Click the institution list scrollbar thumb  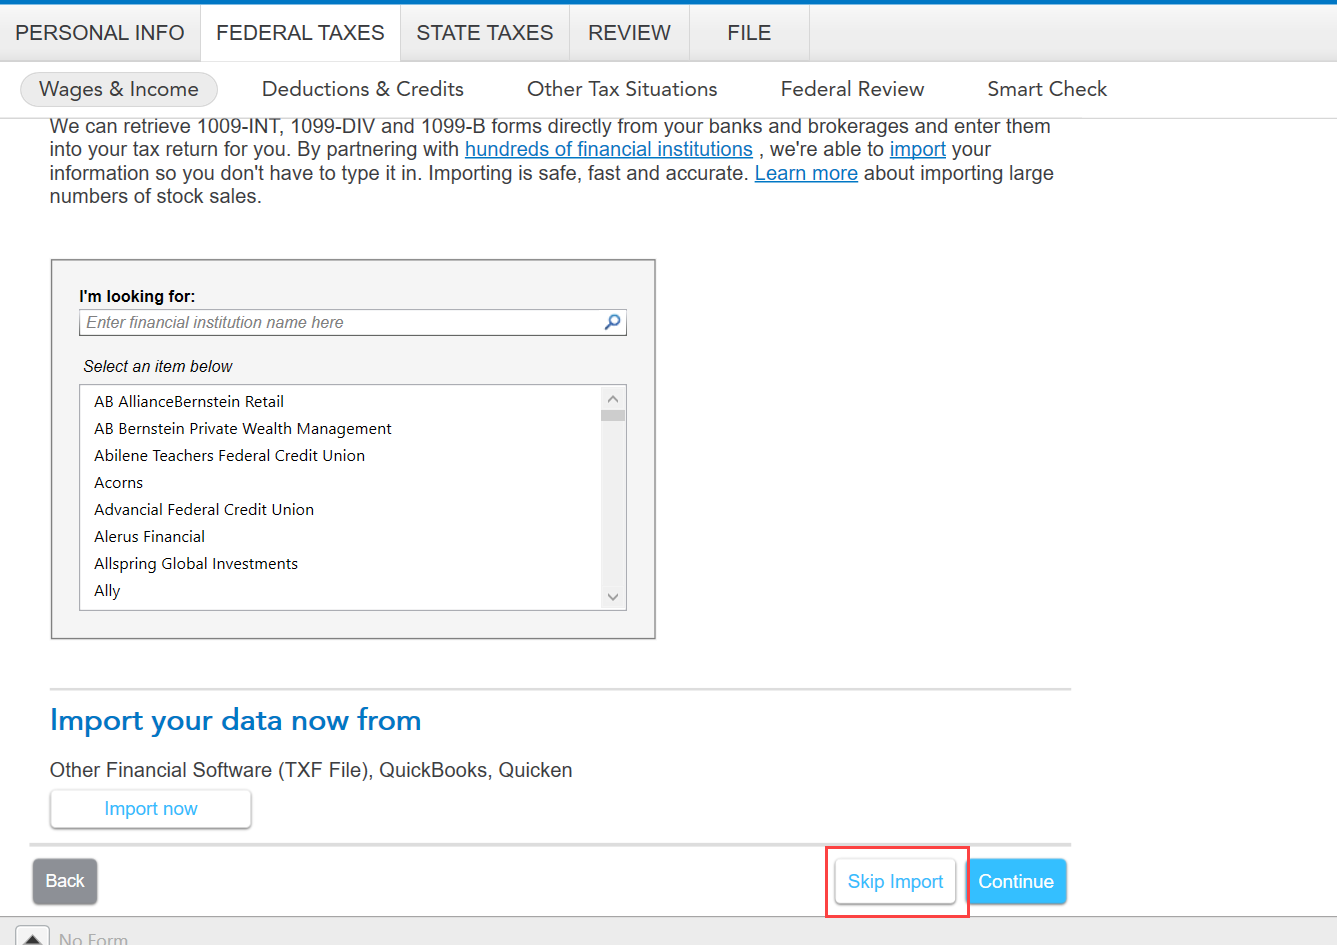tap(613, 415)
